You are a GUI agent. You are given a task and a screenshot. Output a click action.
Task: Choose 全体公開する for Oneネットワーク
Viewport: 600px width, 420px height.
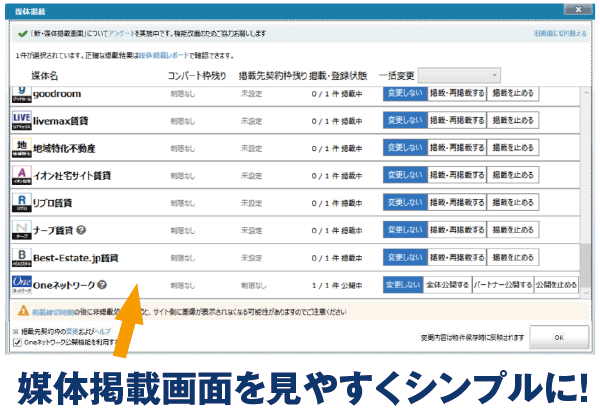click(x=447, y=285)
